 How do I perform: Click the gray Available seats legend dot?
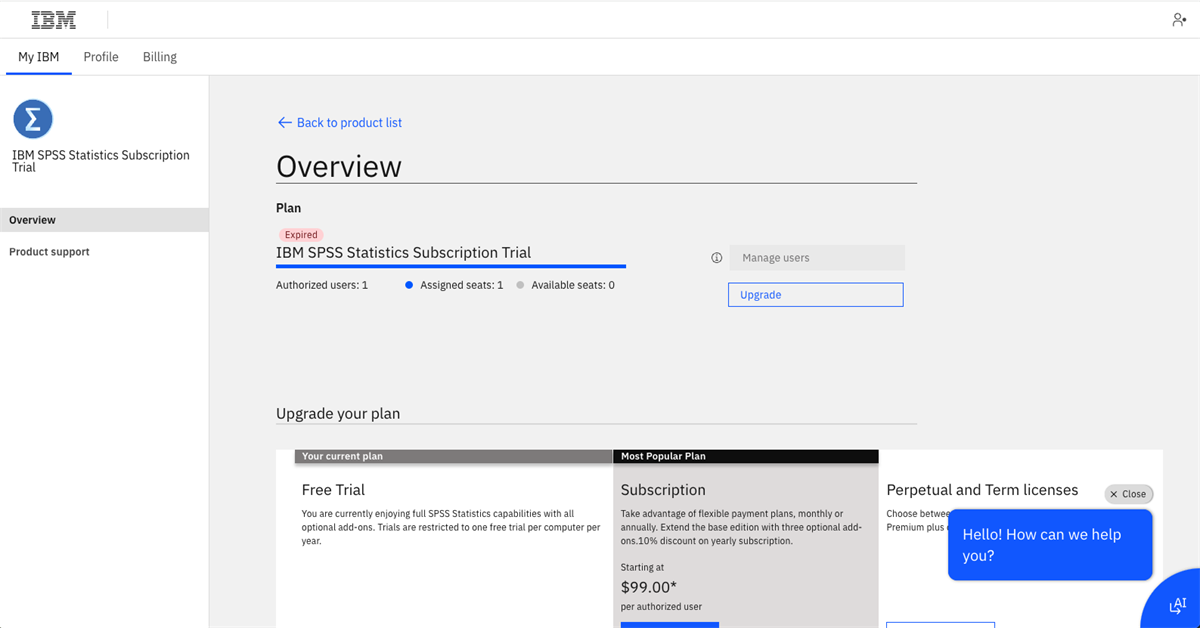(x=520, y=286)
